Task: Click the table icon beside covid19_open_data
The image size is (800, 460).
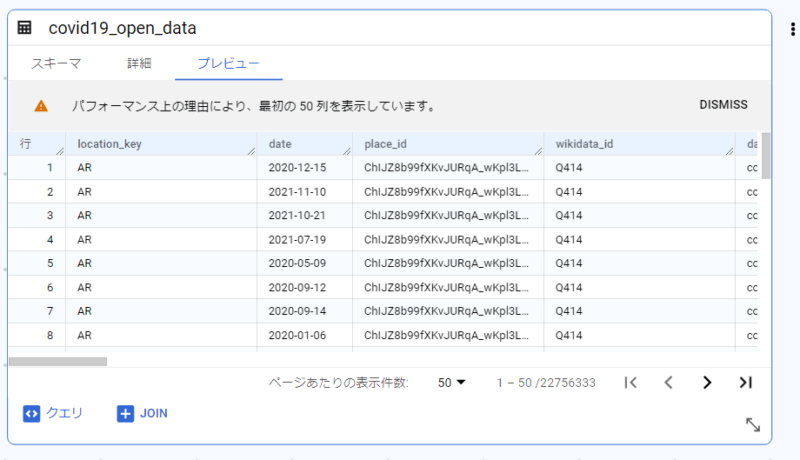Action: 24,28
